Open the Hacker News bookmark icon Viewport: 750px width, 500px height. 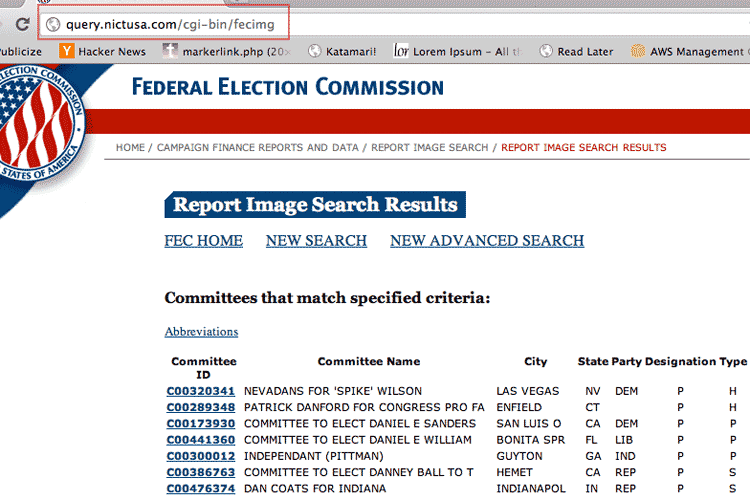(66, 51)
